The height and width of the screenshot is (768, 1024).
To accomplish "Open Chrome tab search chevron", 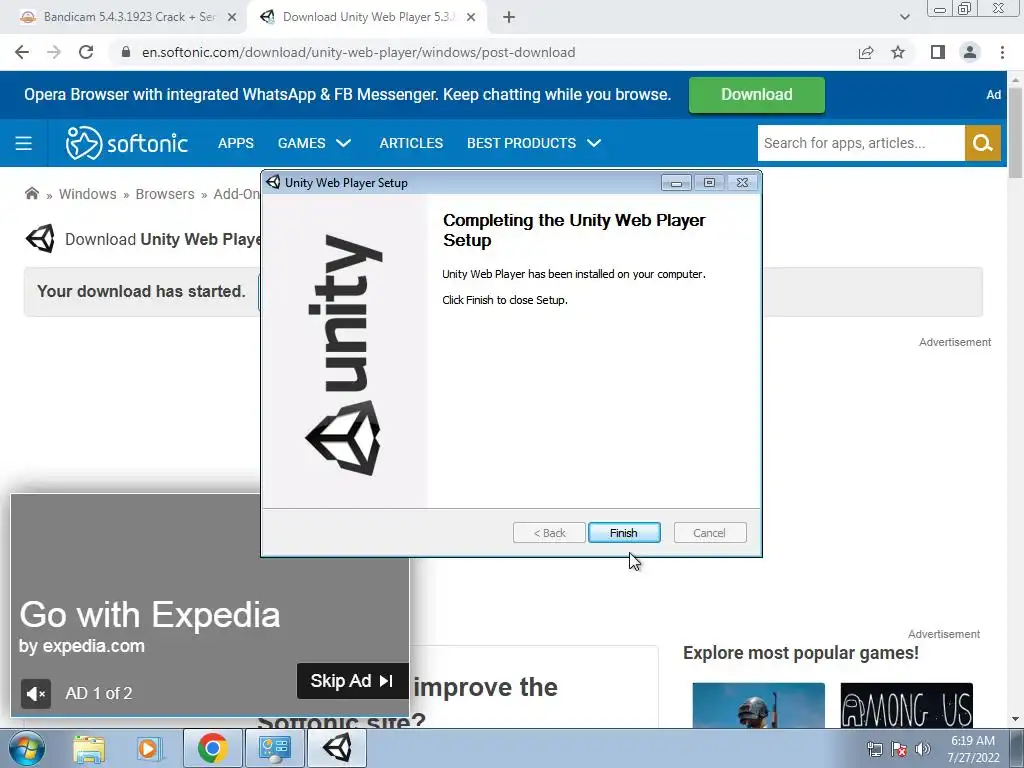I will (904, 18).
